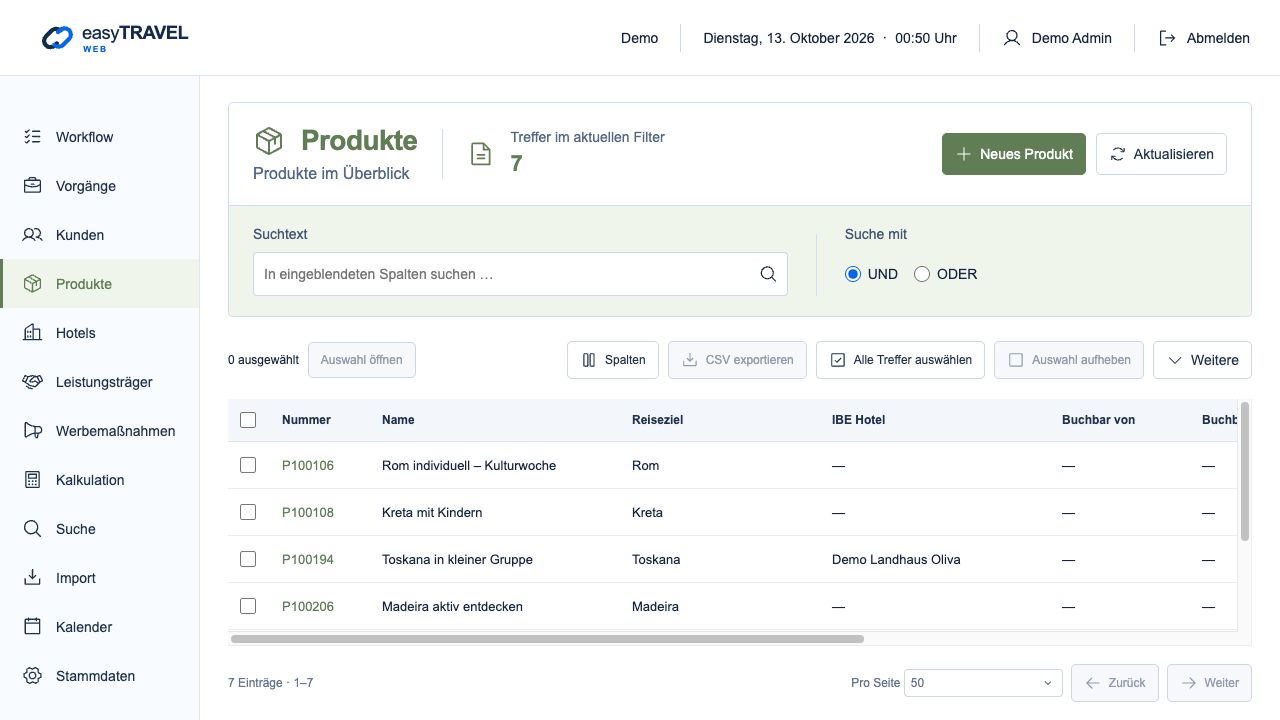
Task: Check the row for P100194
Action: pyautogui.click(x=248, y=559)
